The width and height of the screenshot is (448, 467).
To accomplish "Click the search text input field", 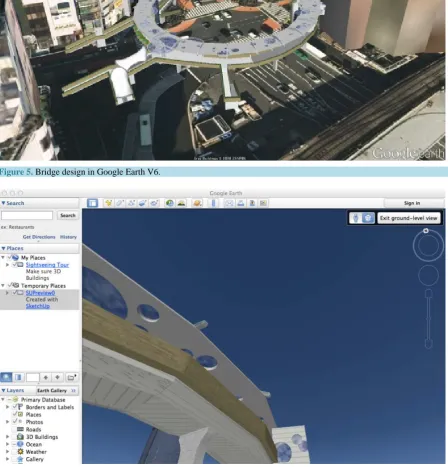I will (27, 215).
